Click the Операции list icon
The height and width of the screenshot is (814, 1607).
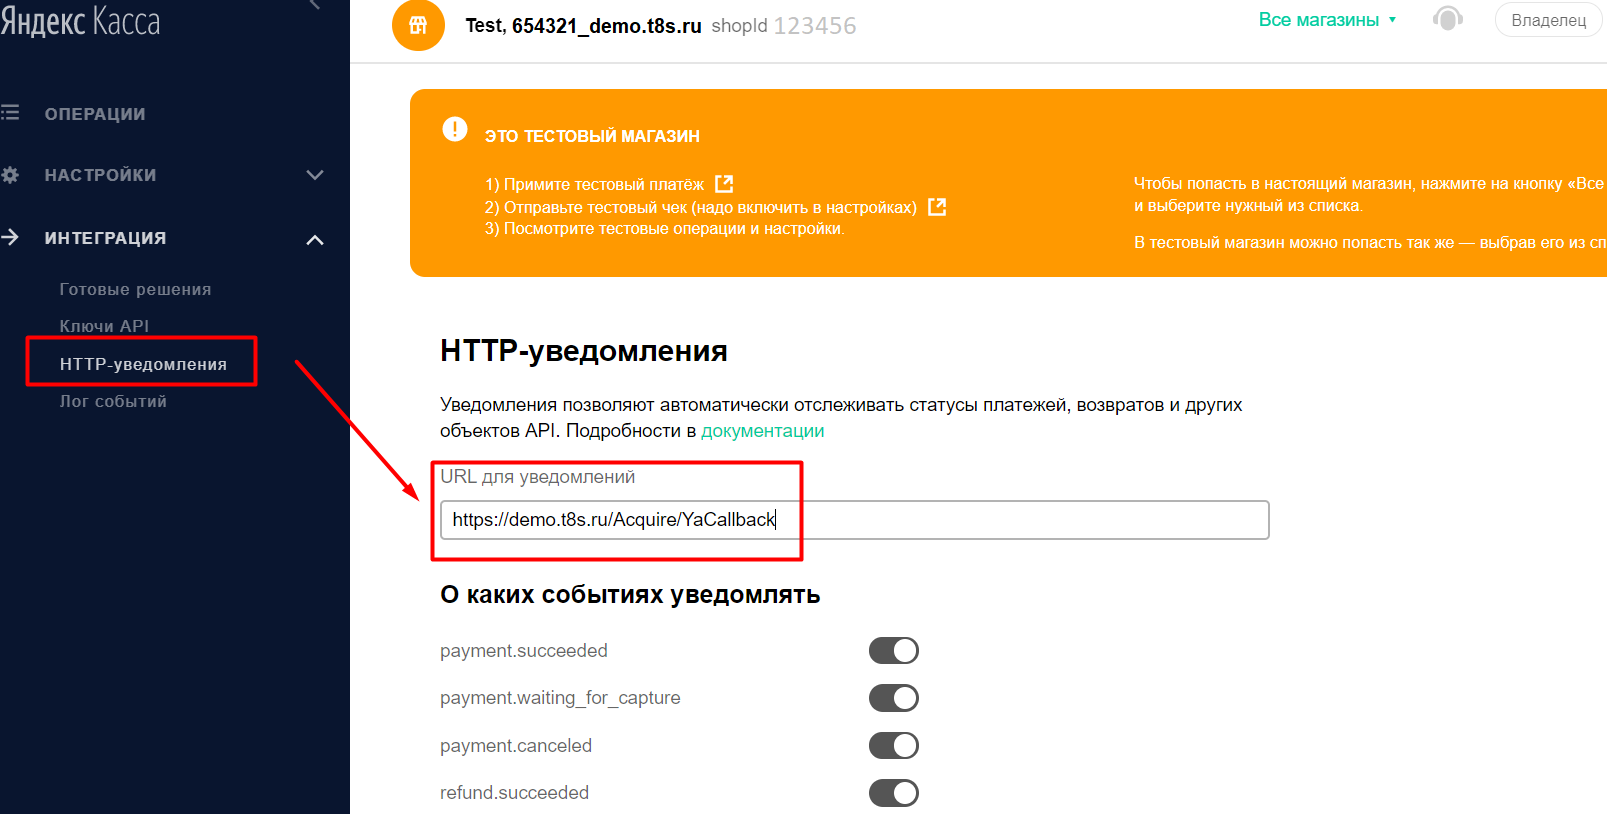pos(10,113)
